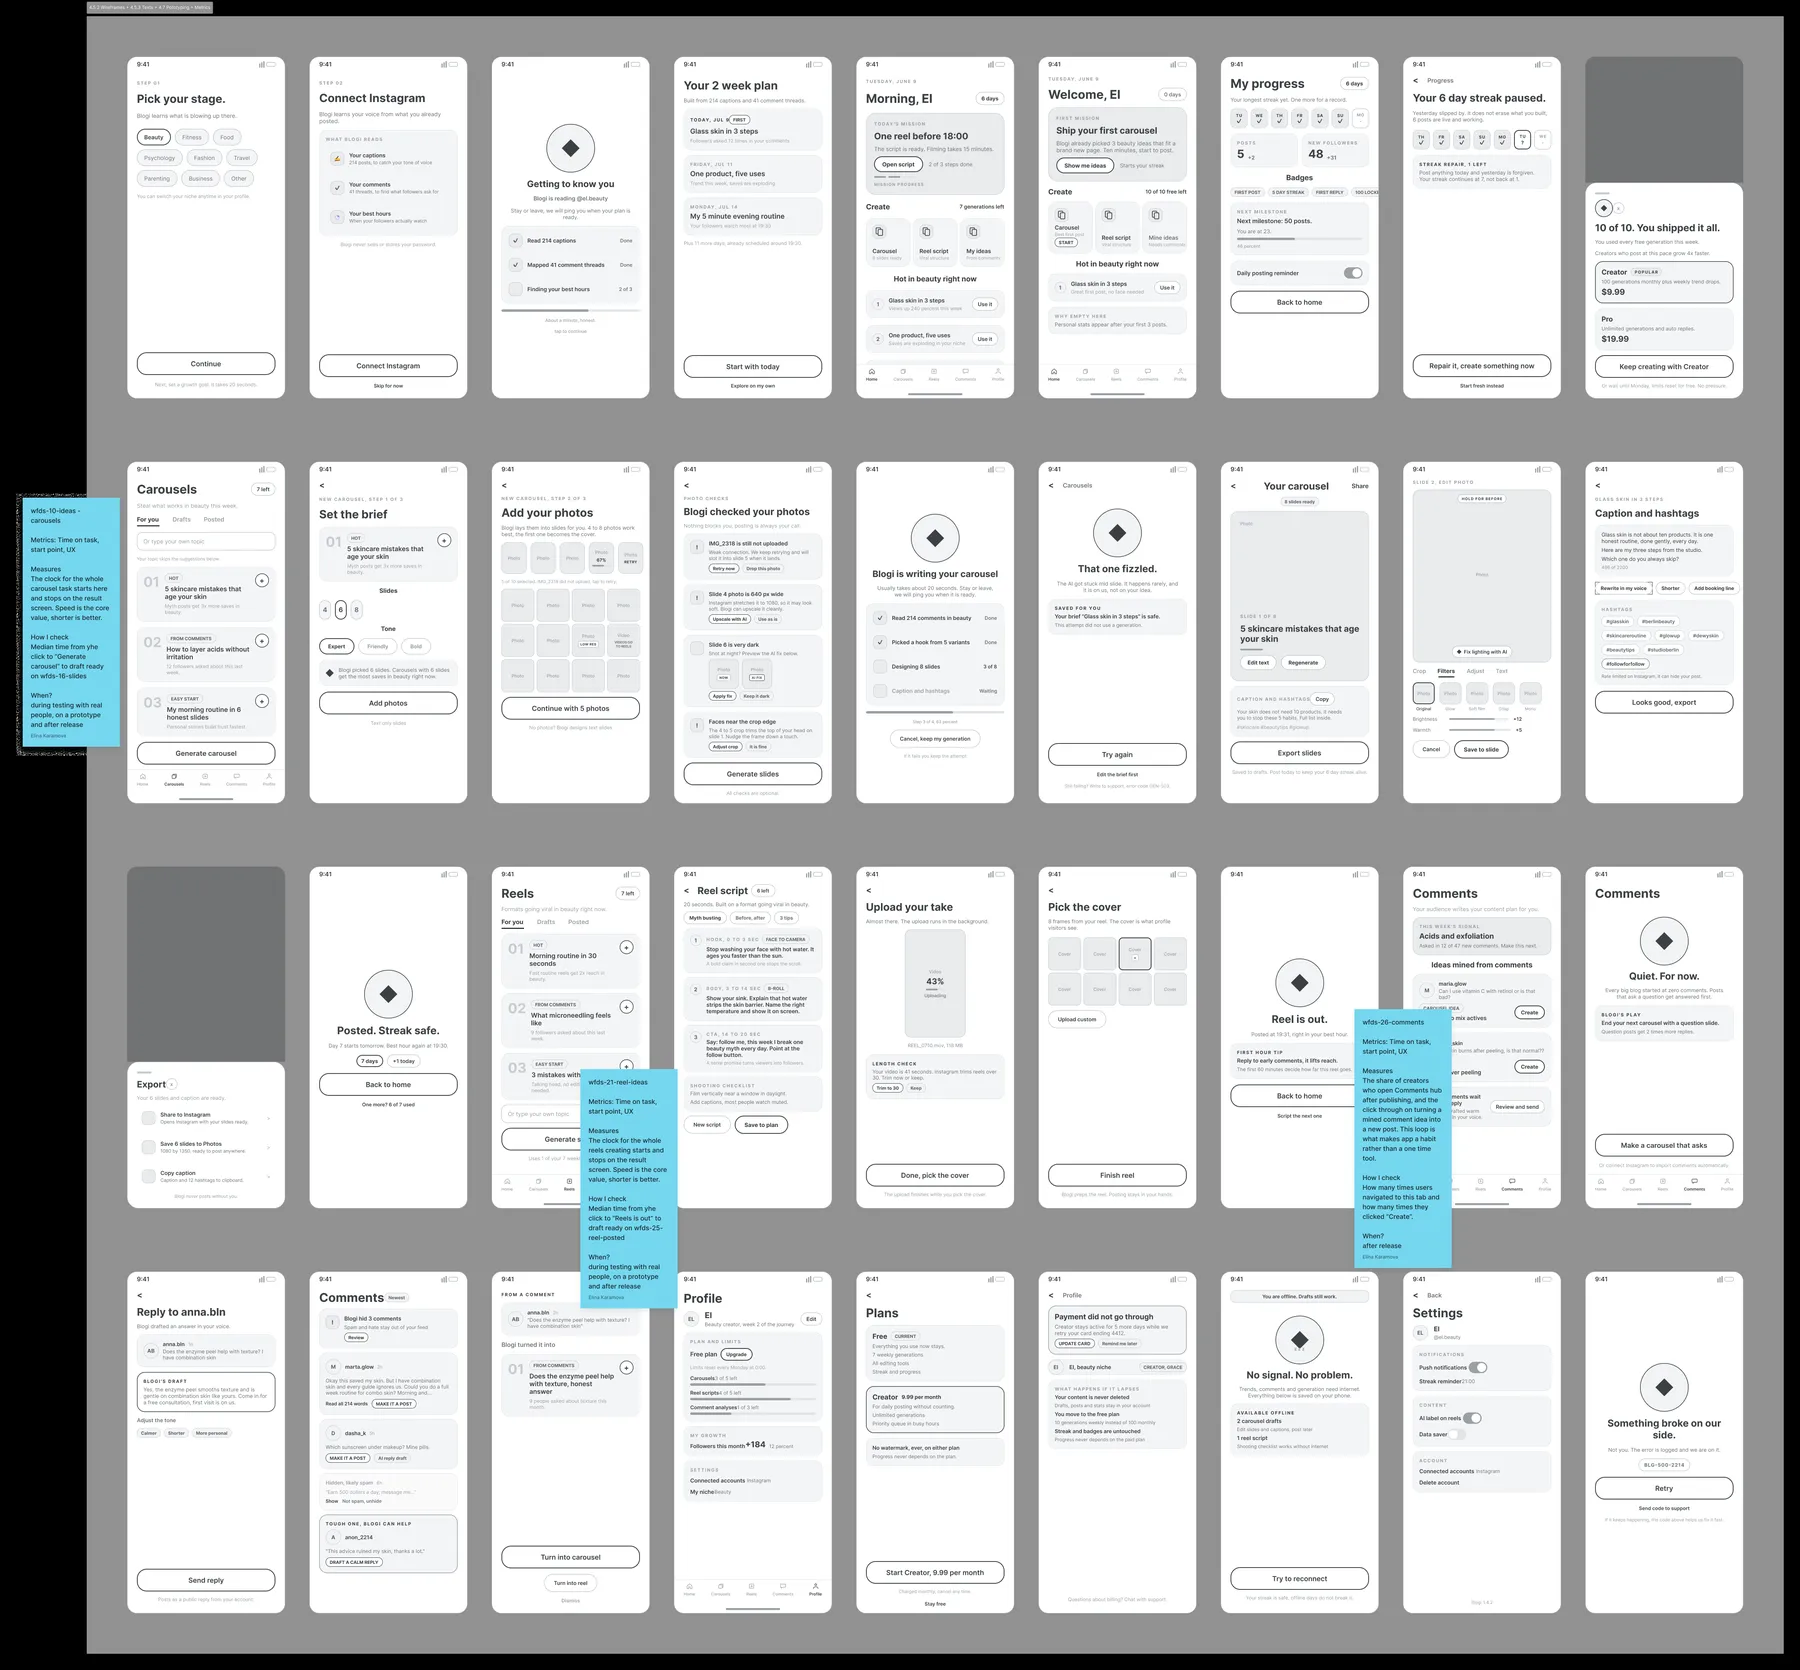Click Reel script icon on Morning, El screen
This screenshot has width=1800, height=1670.
(x=927, y=231)
